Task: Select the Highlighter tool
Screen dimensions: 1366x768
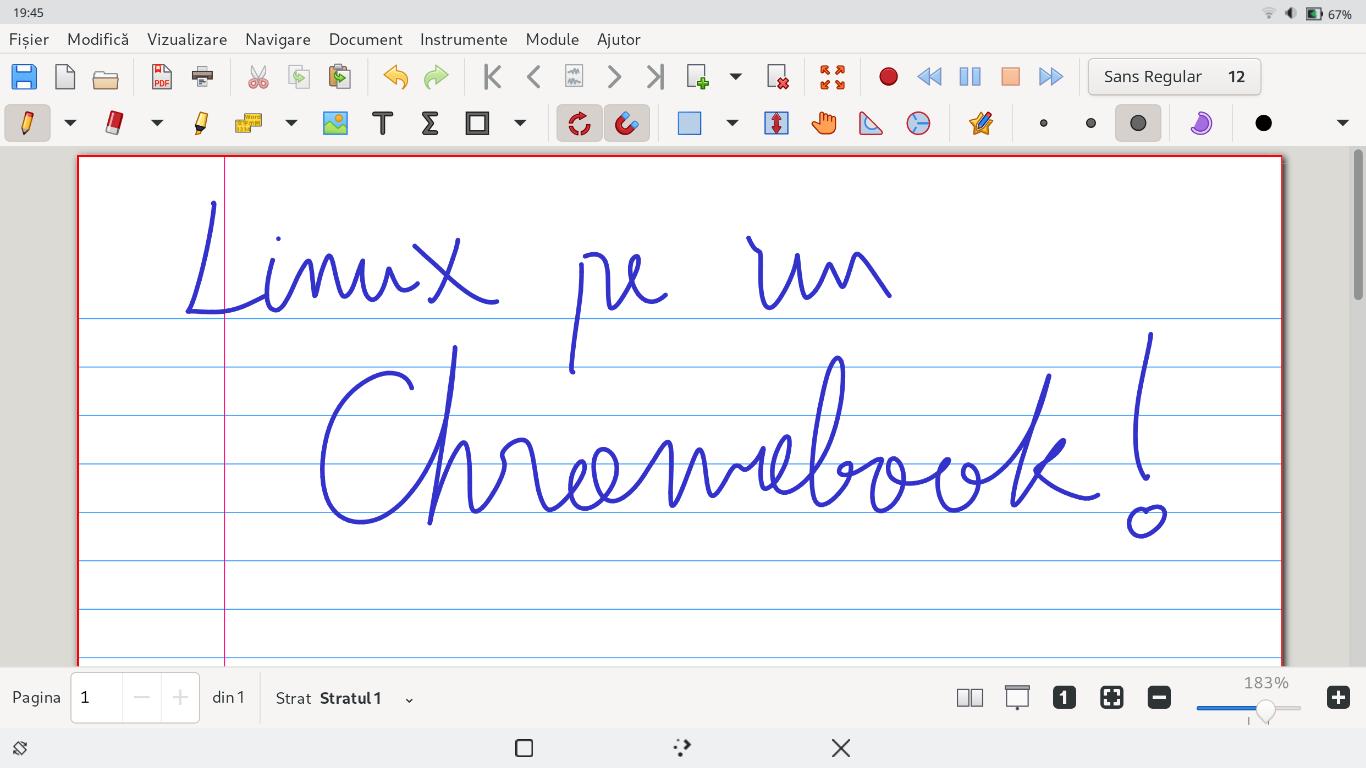Action: pos(201,123)
